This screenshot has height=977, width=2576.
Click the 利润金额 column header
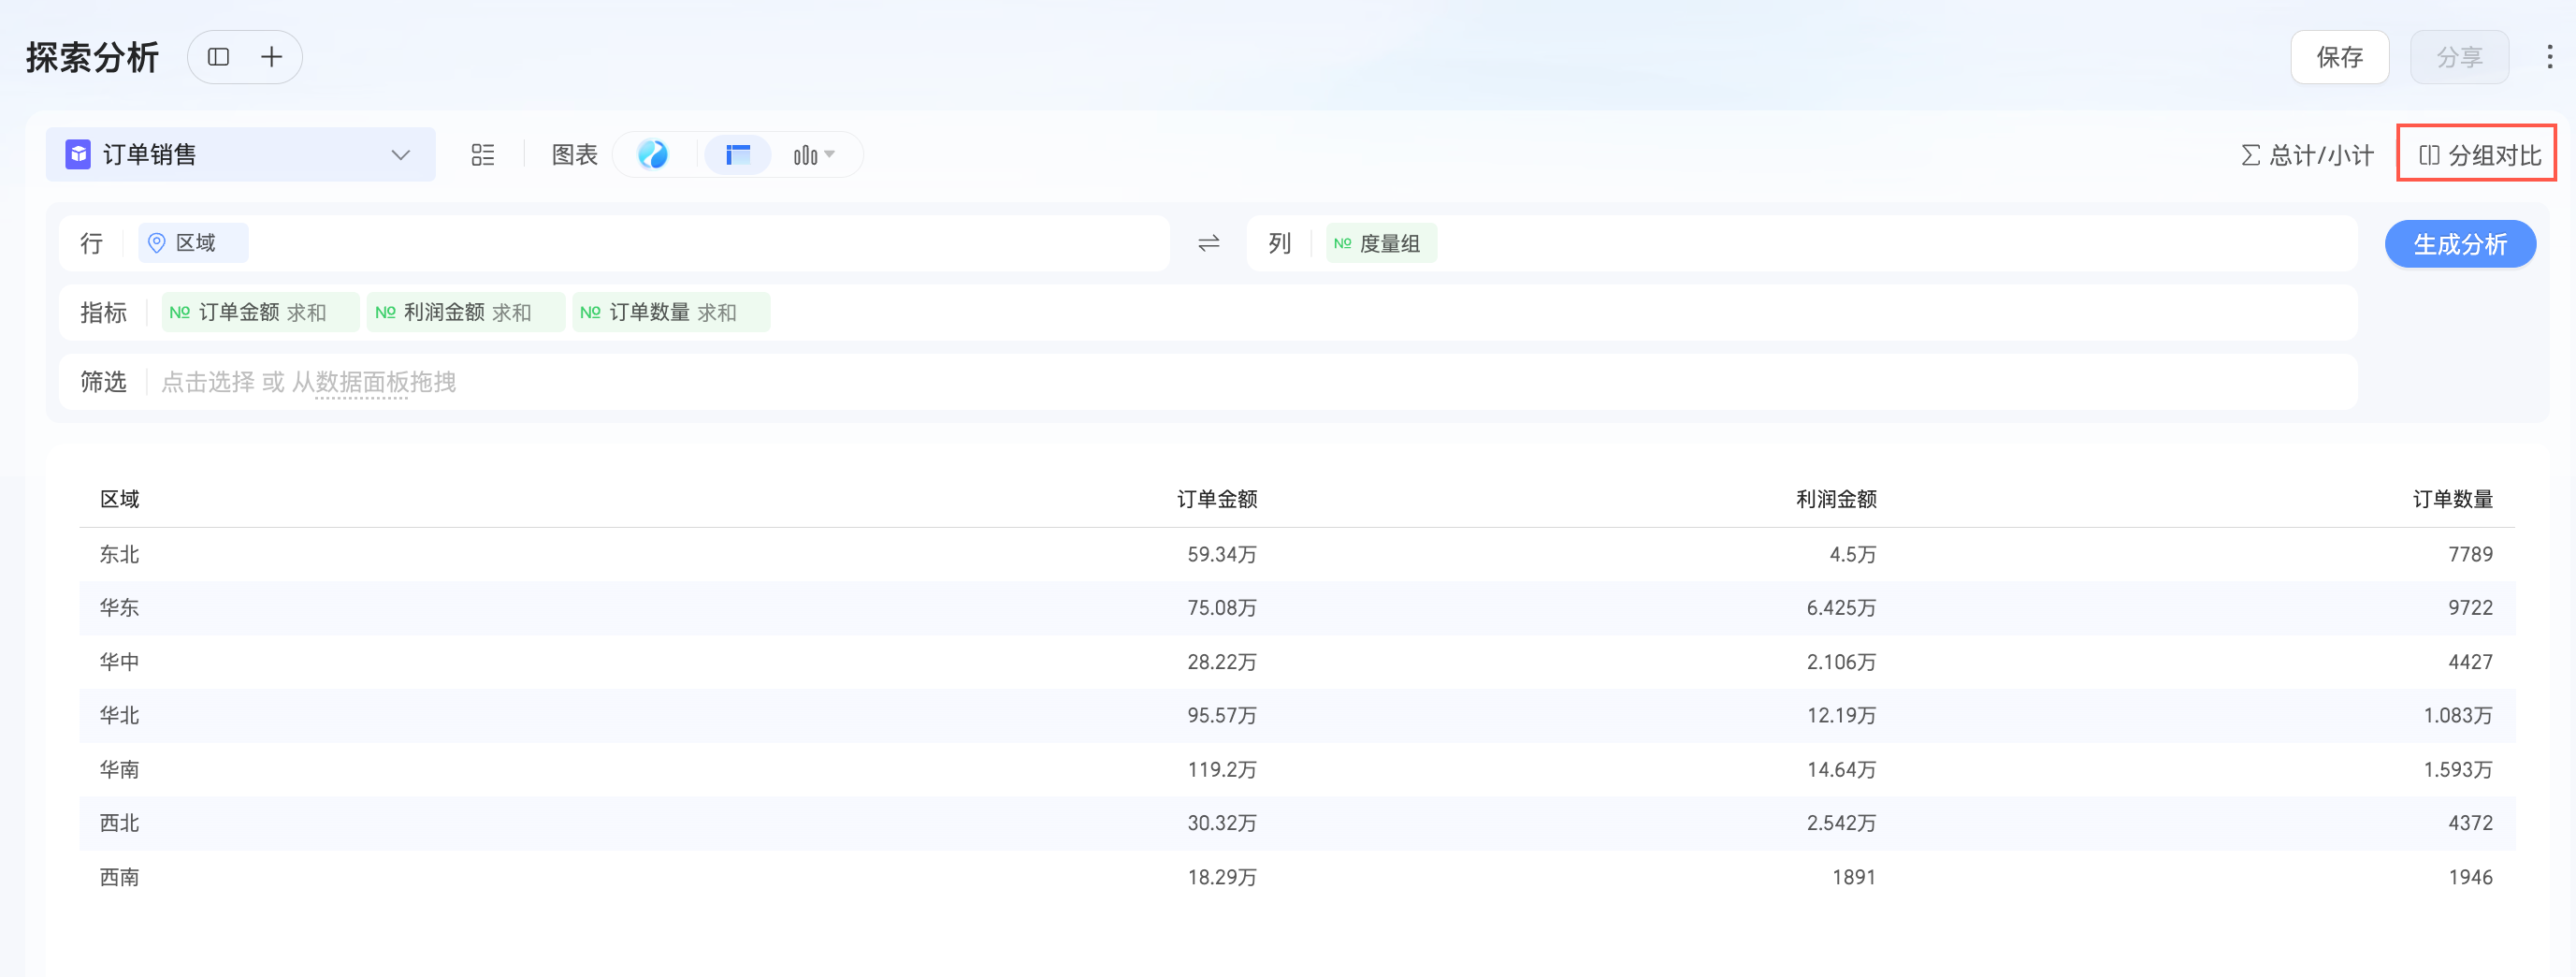[1836, 499]
